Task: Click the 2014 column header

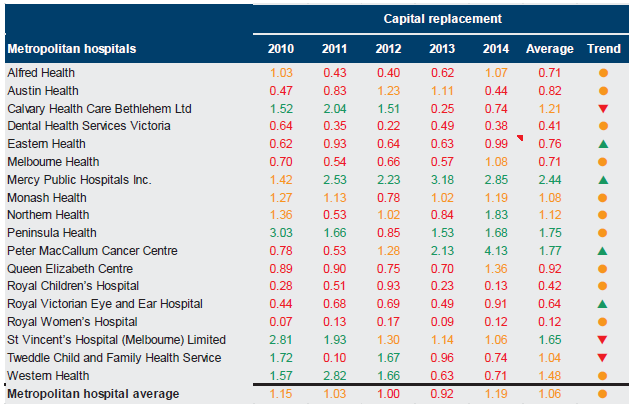Action: coord(496,49)
